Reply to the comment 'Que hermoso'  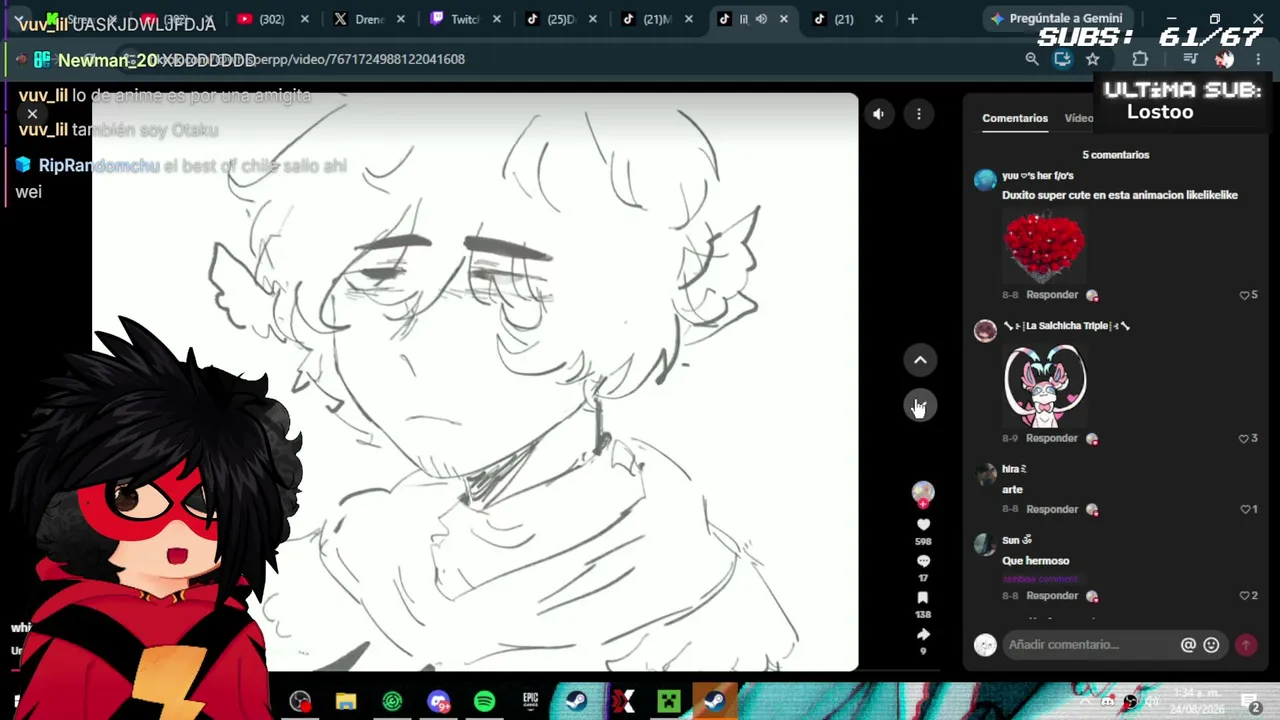pyautogui.click(x=1052, y=595)
